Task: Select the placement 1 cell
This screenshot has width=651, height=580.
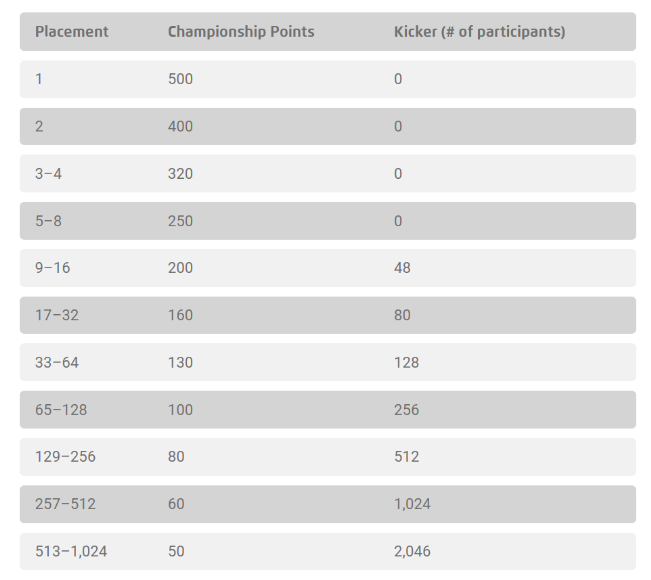Action: (39, 79)
